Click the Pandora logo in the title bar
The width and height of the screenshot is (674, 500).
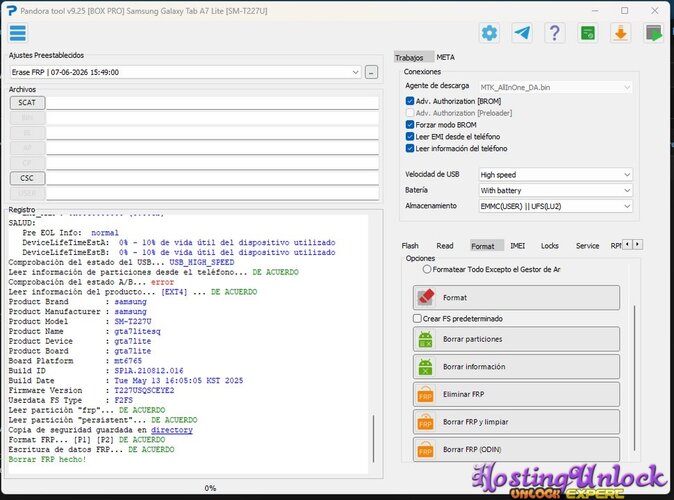(x=12, y=11)
